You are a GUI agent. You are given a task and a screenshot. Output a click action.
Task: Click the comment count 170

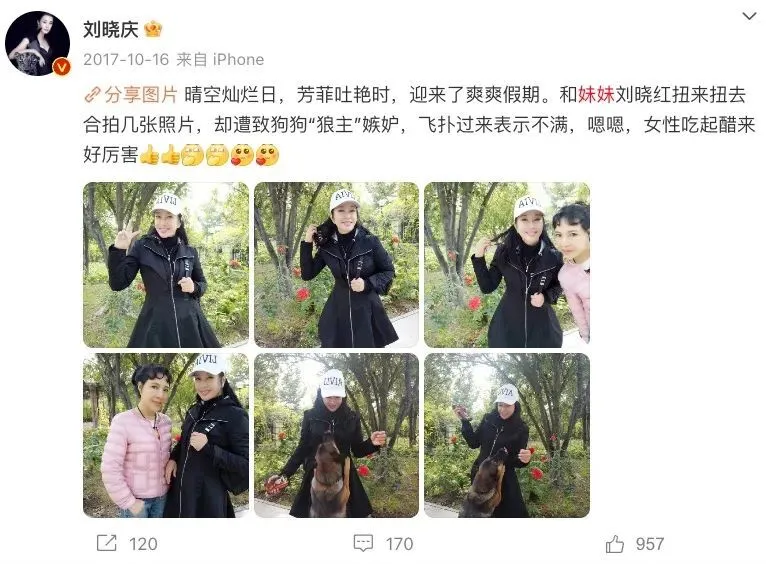click(399, 544)
